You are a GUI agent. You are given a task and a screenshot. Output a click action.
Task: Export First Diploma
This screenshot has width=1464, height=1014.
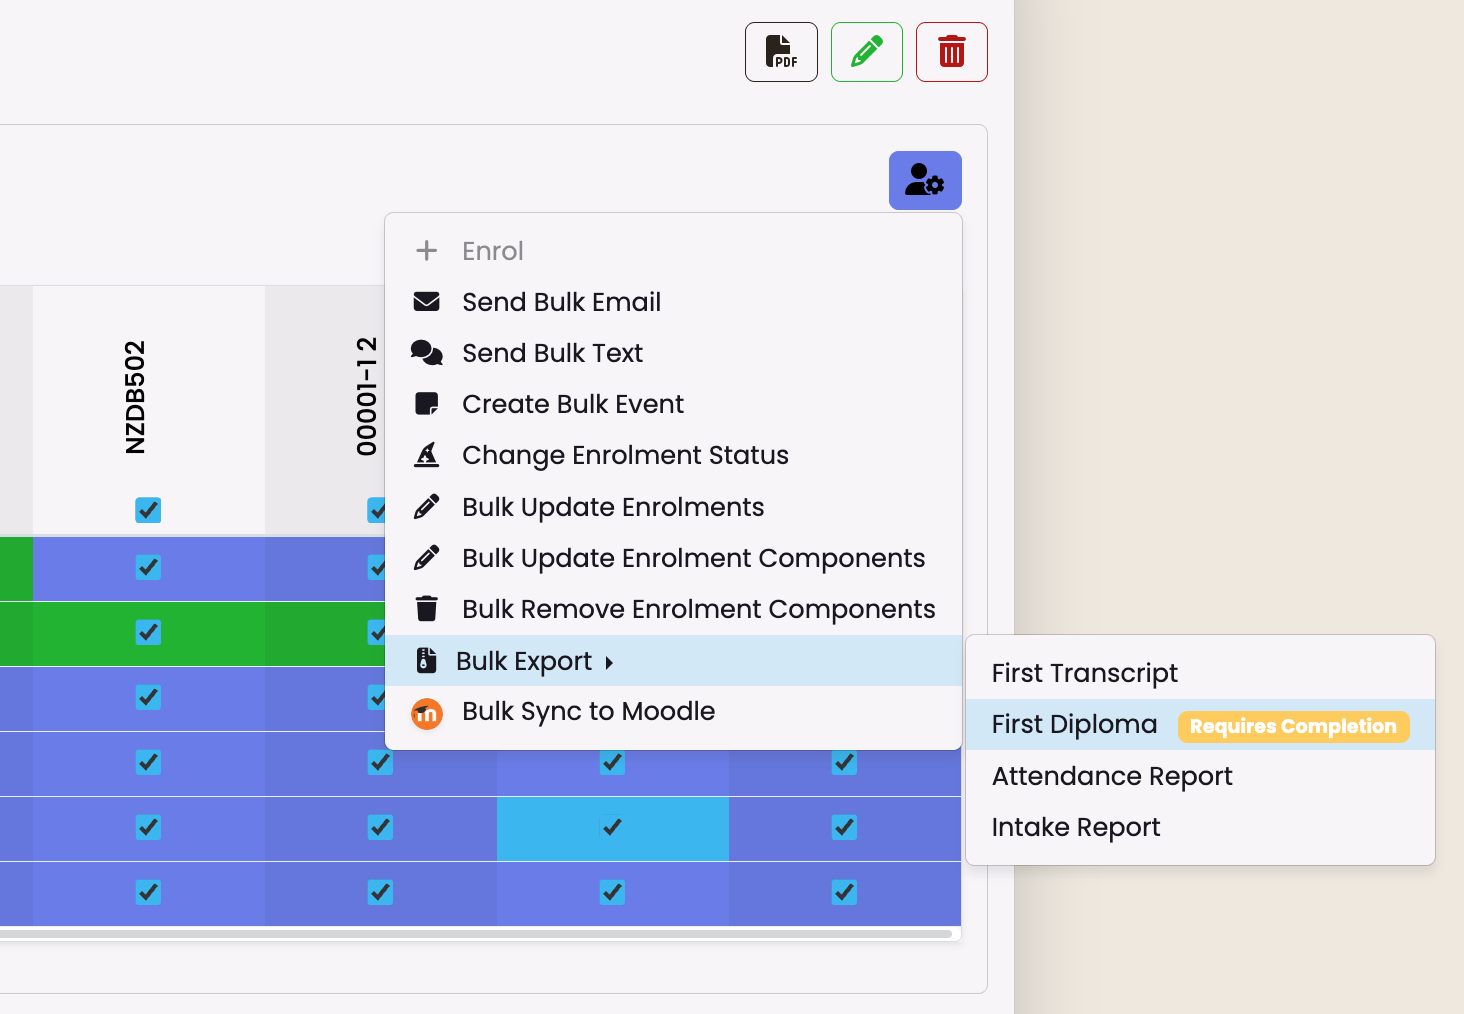pos(1200,724)
